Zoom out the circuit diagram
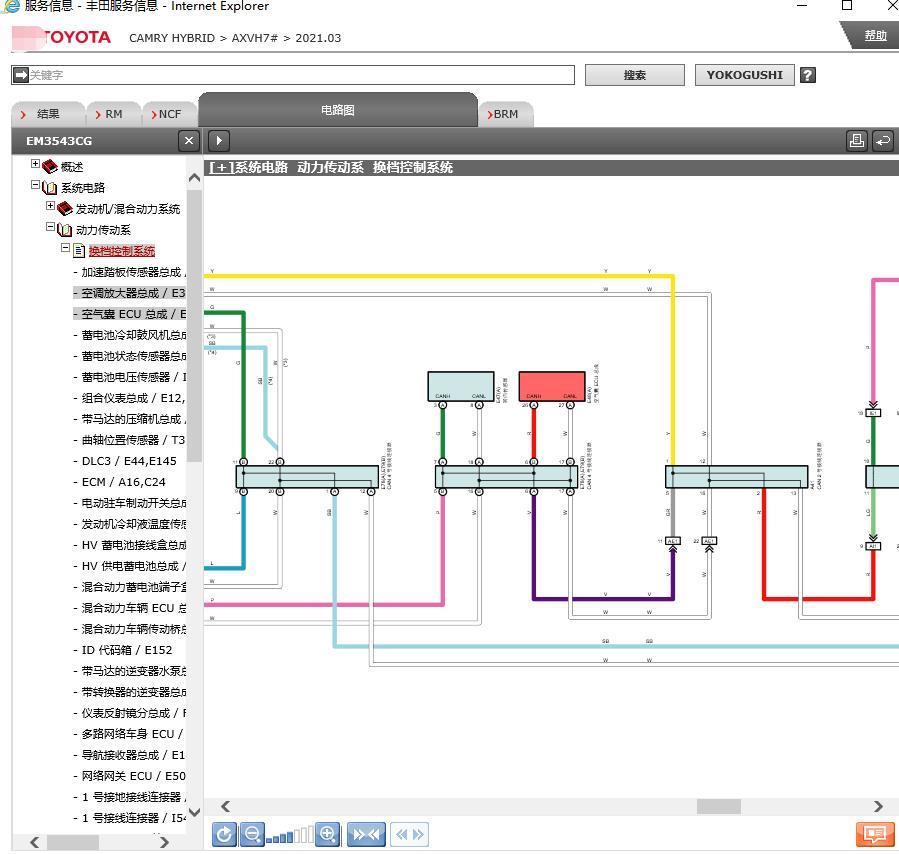The image size is (899, 854). tap(252, 834)
